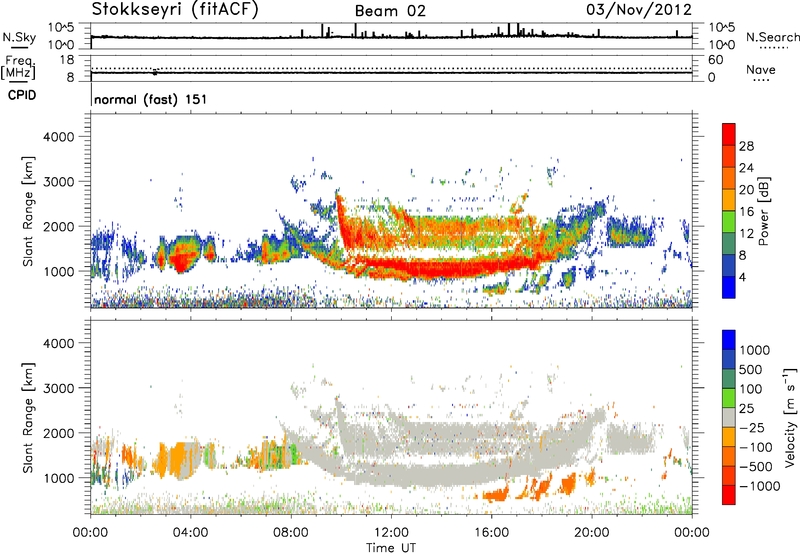Click the Time UT axis label
The height and width of the screenshot is (554, 800).
point(391,548)
